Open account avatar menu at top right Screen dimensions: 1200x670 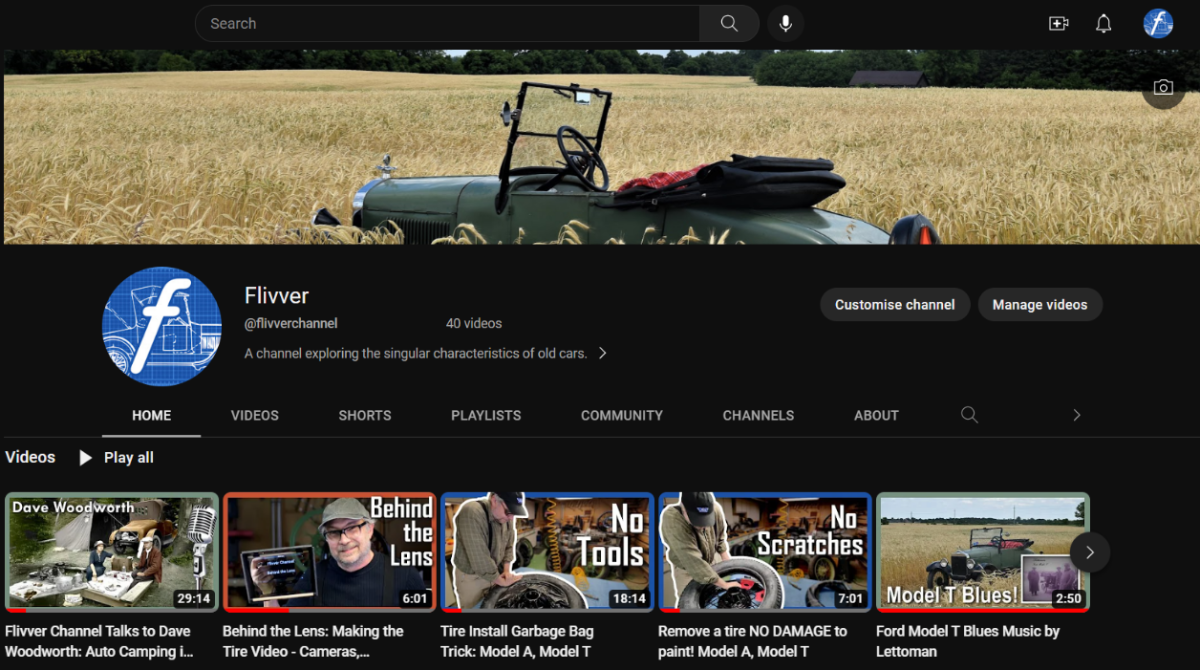[1158, 23]
